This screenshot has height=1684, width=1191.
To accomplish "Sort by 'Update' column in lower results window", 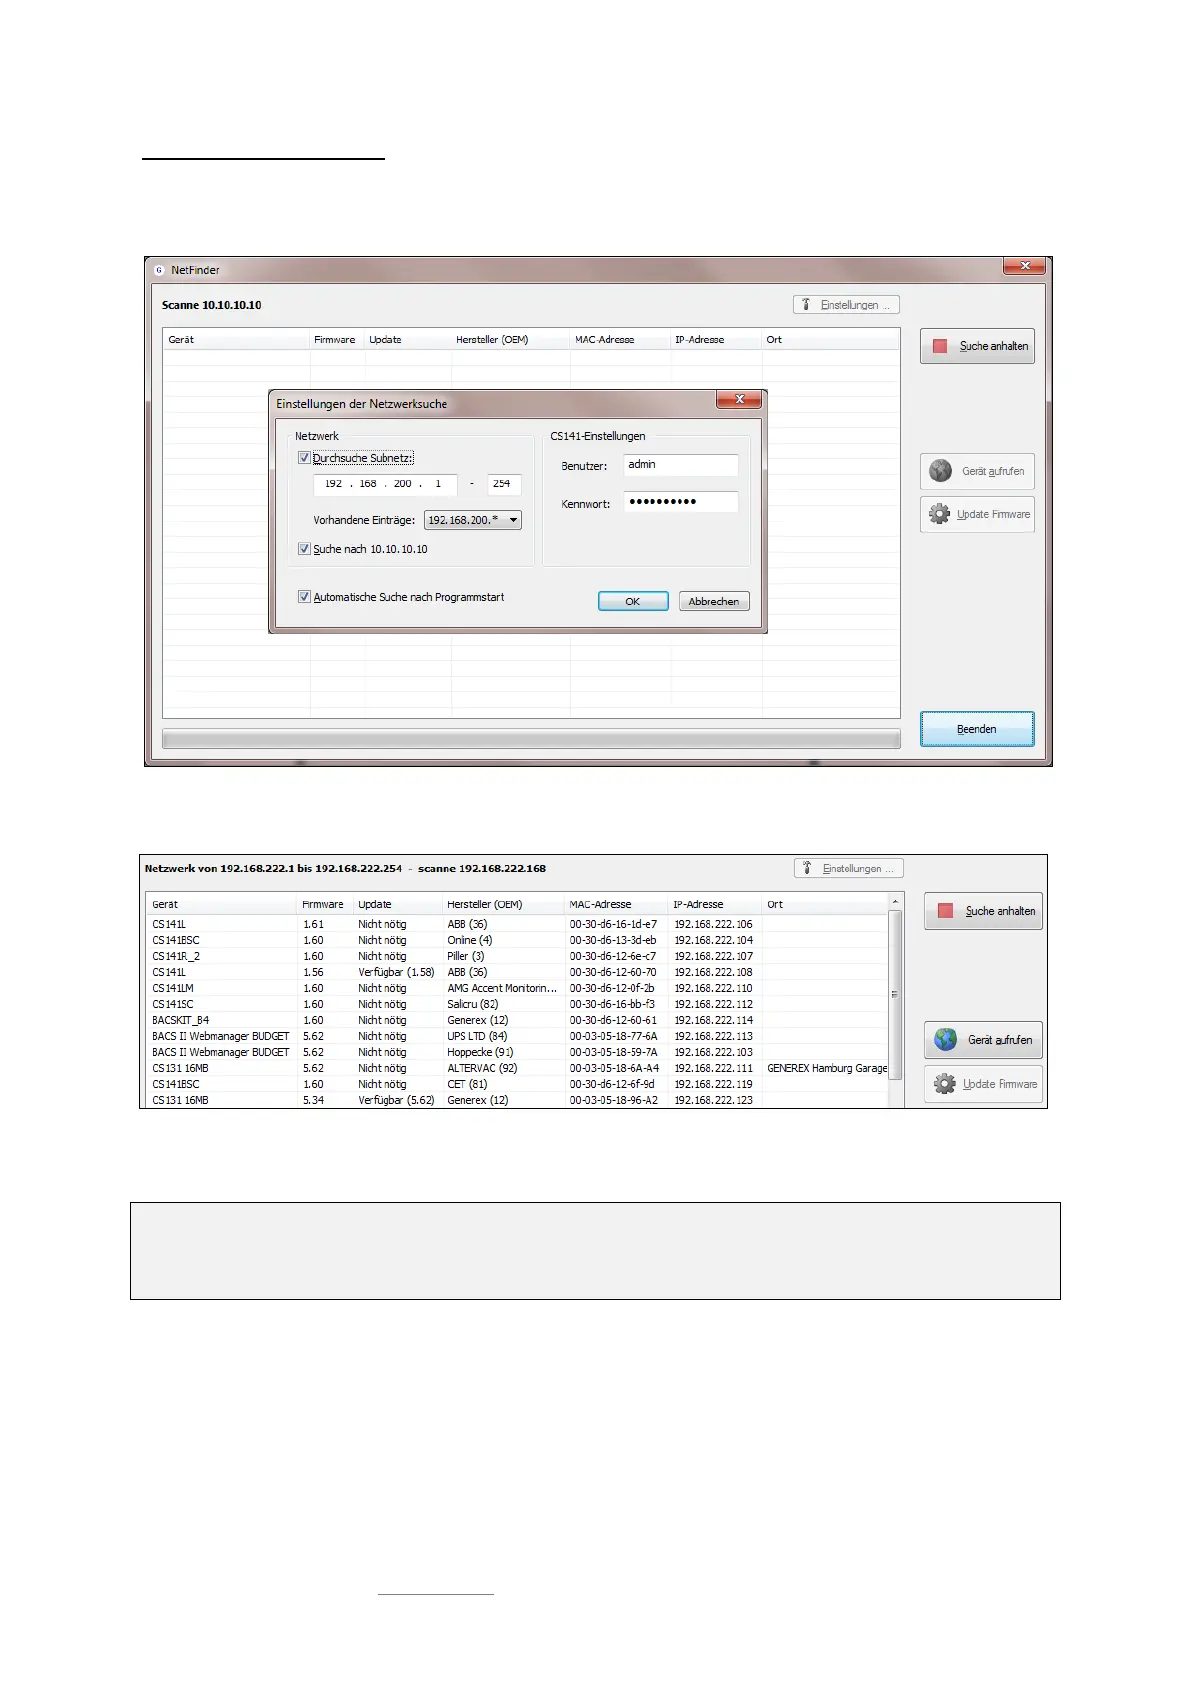I will click(398, 904).
